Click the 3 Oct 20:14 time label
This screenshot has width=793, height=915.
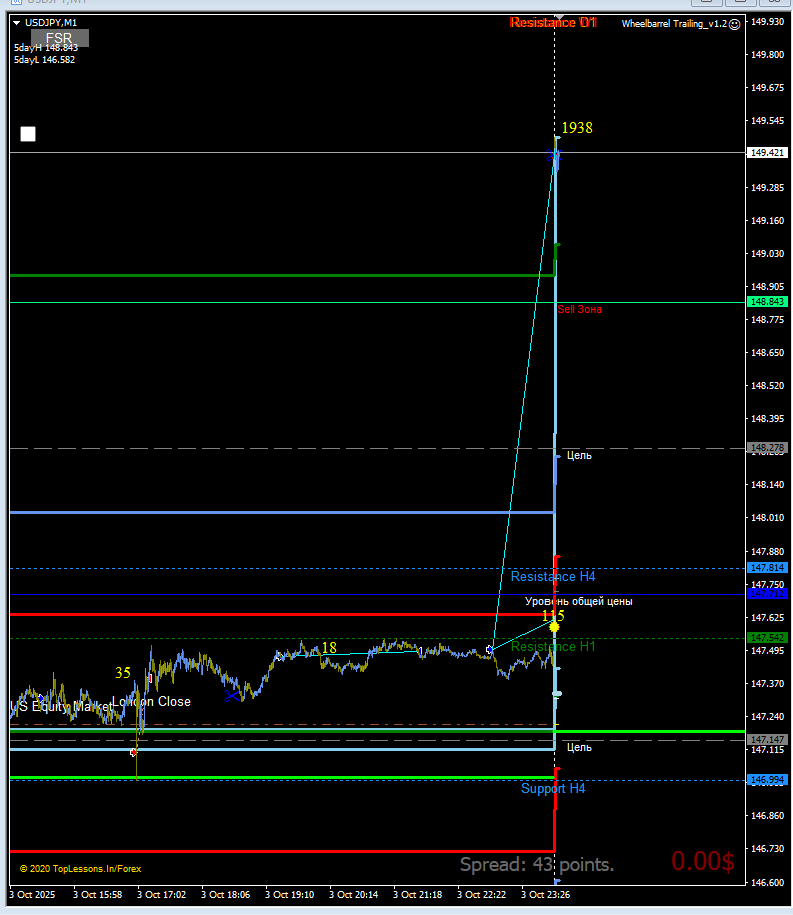pyautogui.click(x=354, y=895)
